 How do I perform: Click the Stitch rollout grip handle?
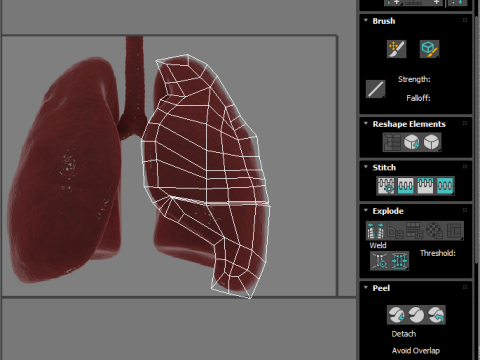pos(465,167)
